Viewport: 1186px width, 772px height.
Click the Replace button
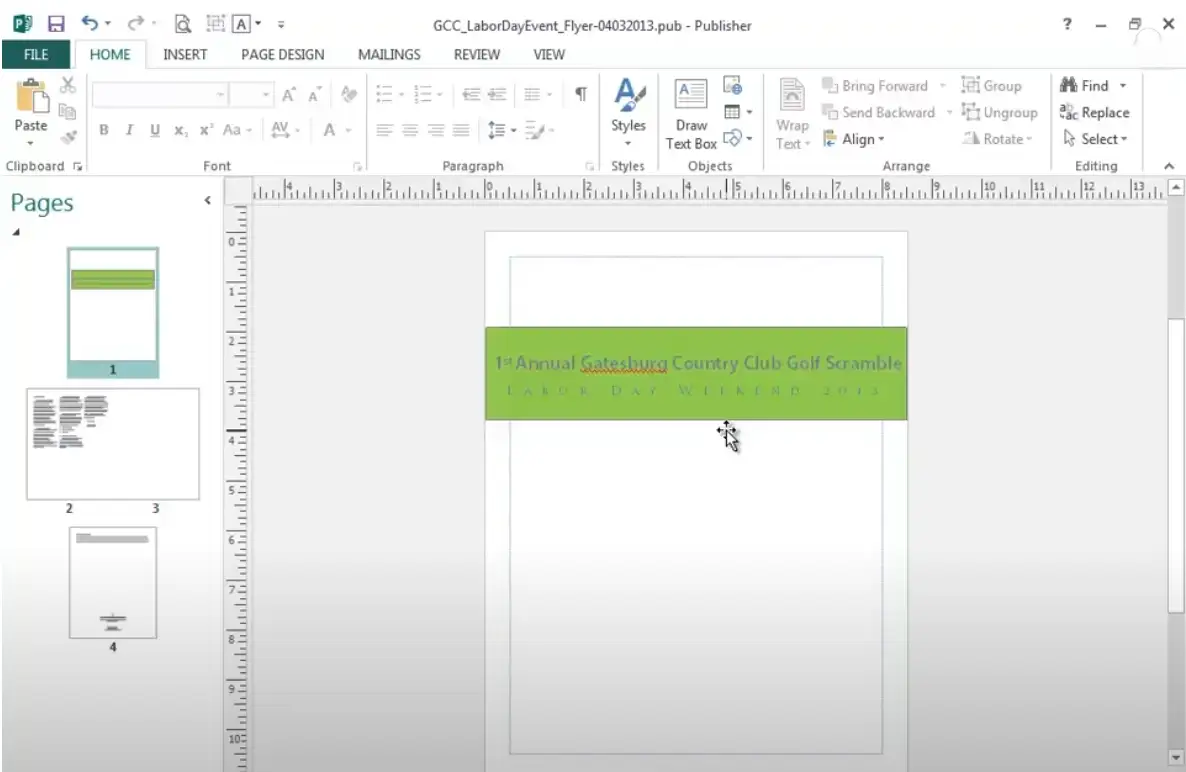(1094, 113)
